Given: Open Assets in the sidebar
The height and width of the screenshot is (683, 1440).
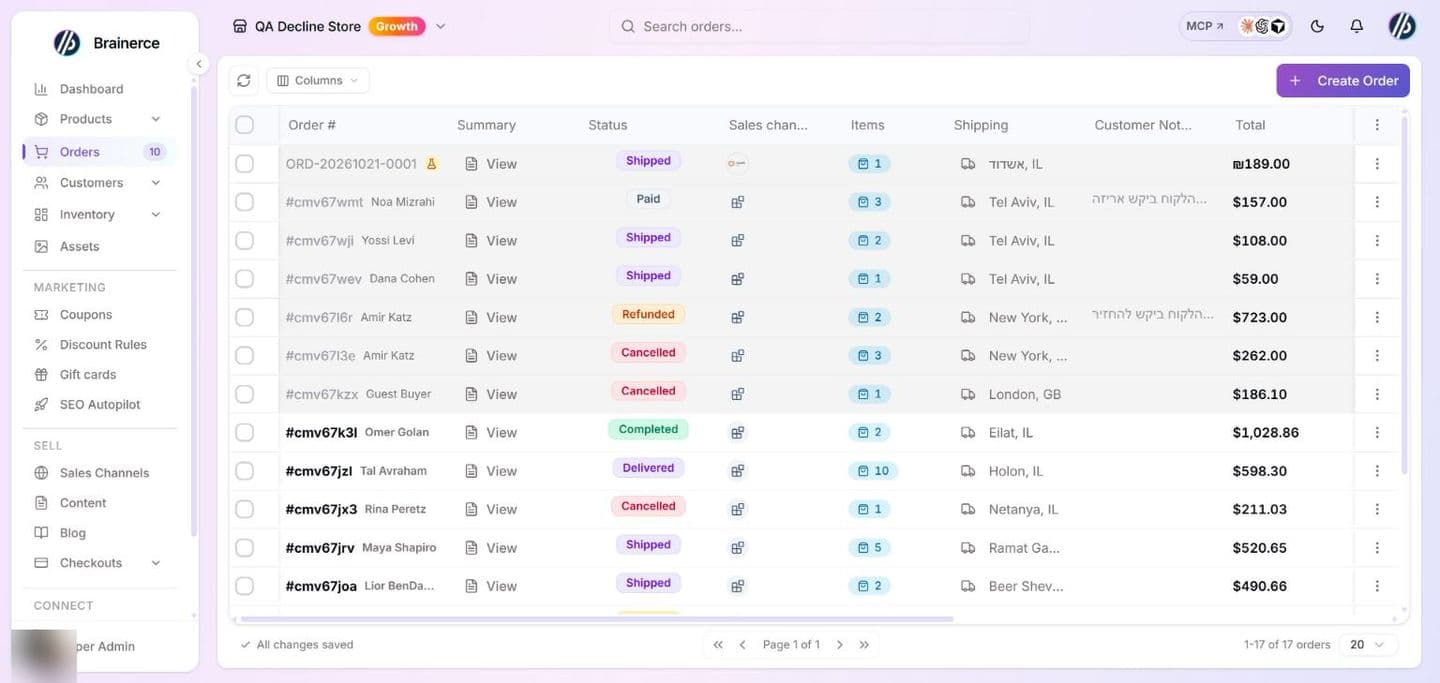Looking at the screenshot, I should [x=98, y=246].
